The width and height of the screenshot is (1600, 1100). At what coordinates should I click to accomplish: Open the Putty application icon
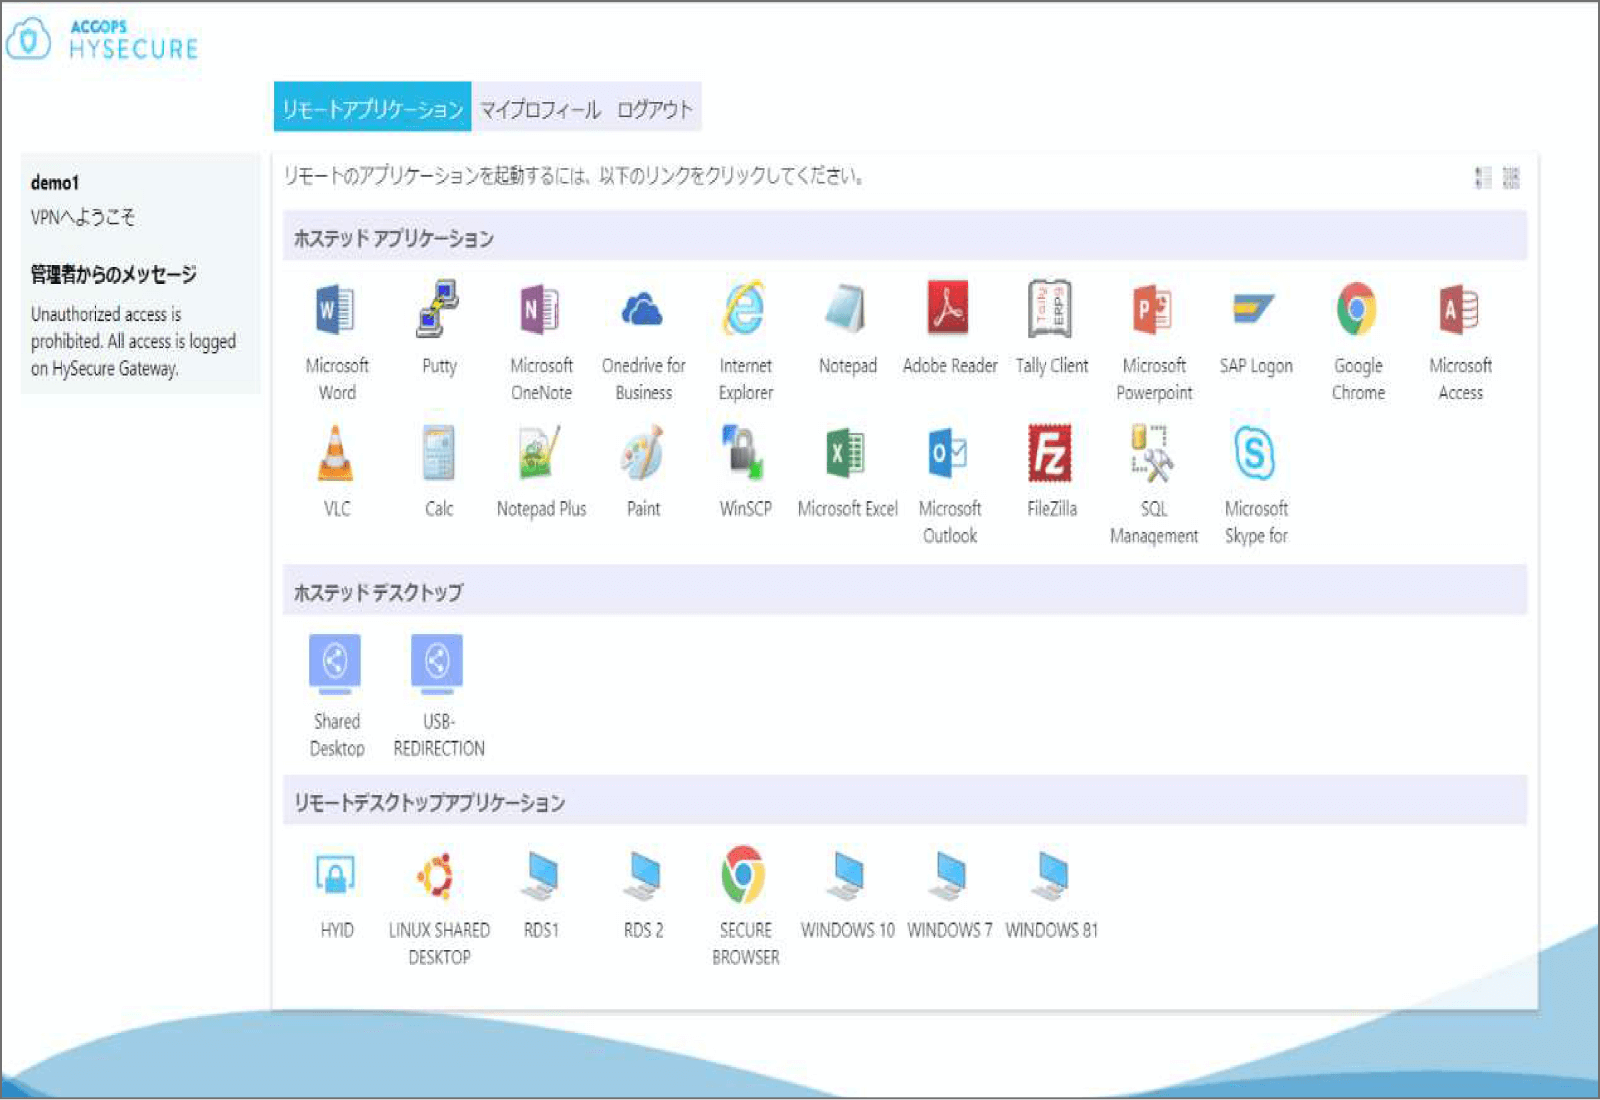pyautogui.click(x=438, y=309)
